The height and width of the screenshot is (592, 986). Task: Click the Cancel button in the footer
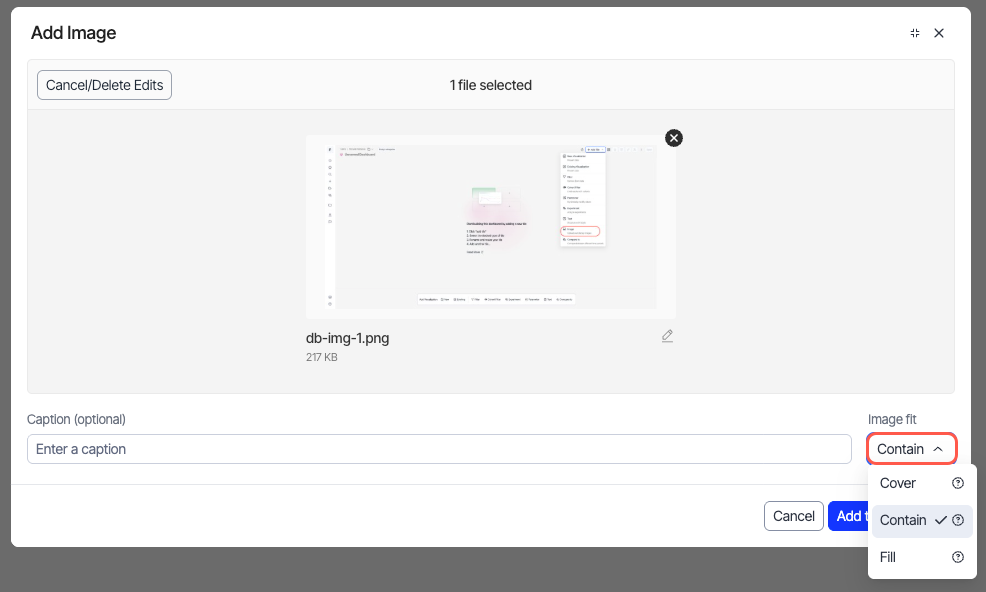[x=794, y=516]
